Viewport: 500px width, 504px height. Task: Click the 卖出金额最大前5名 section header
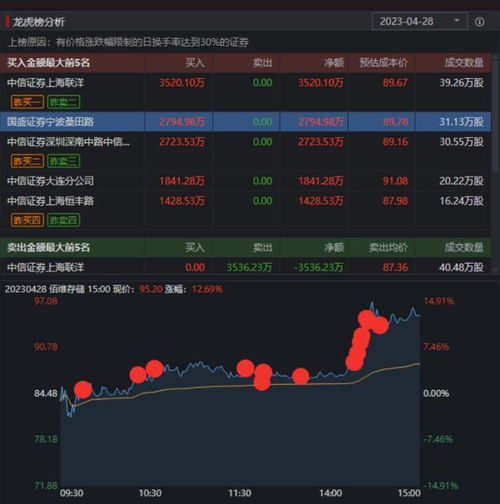click(x=49, y=247)
